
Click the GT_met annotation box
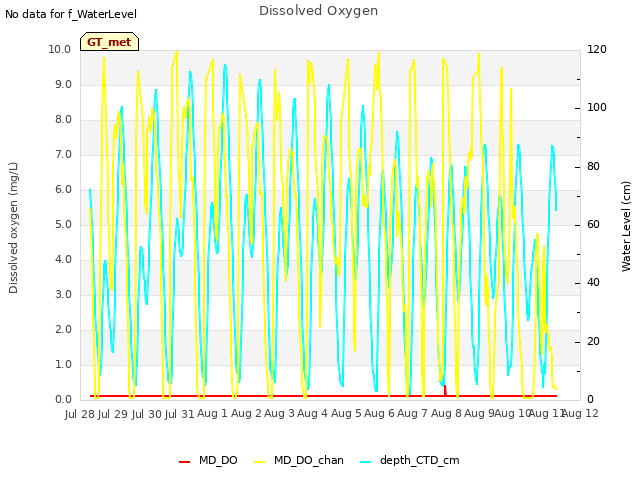(x=109, y=42)
